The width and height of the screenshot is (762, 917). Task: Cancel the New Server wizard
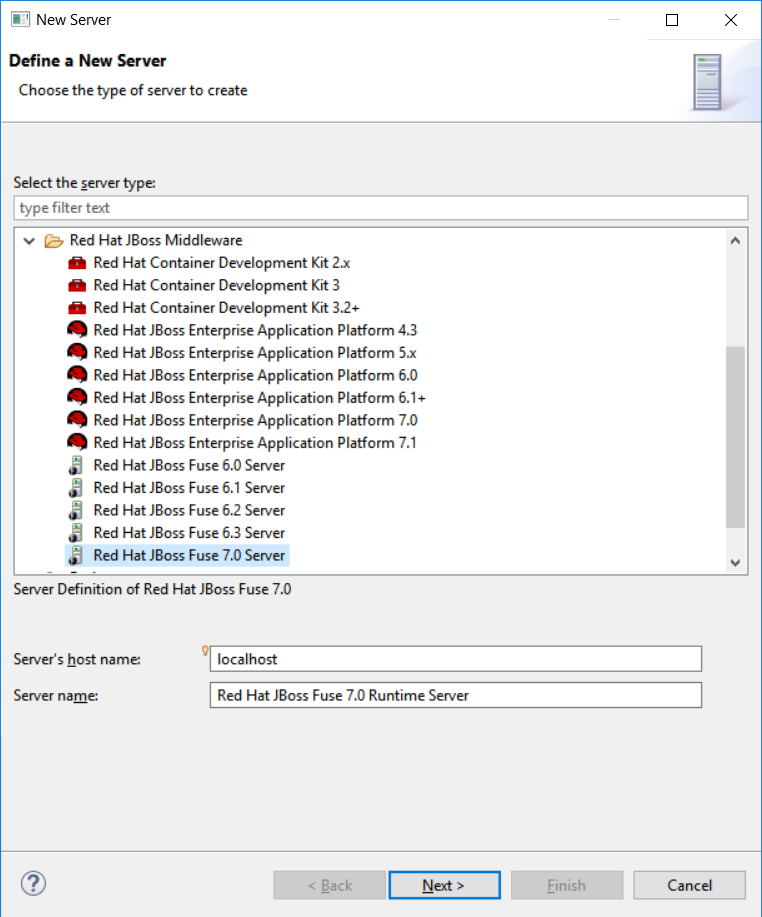pyautogui.click(x=689, y=885)
